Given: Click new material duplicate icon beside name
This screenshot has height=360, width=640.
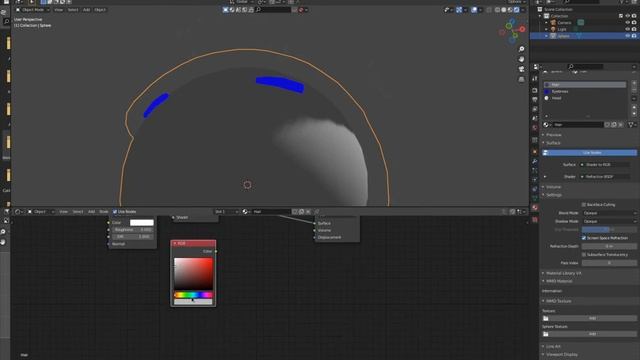Looking at the screenshot, I should coord(613,124).
